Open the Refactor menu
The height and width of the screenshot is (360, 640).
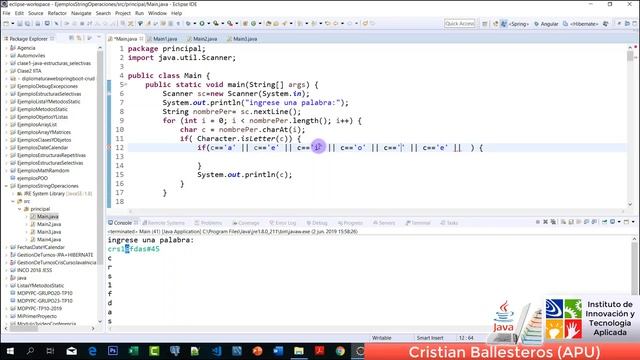tap(57, 13)
